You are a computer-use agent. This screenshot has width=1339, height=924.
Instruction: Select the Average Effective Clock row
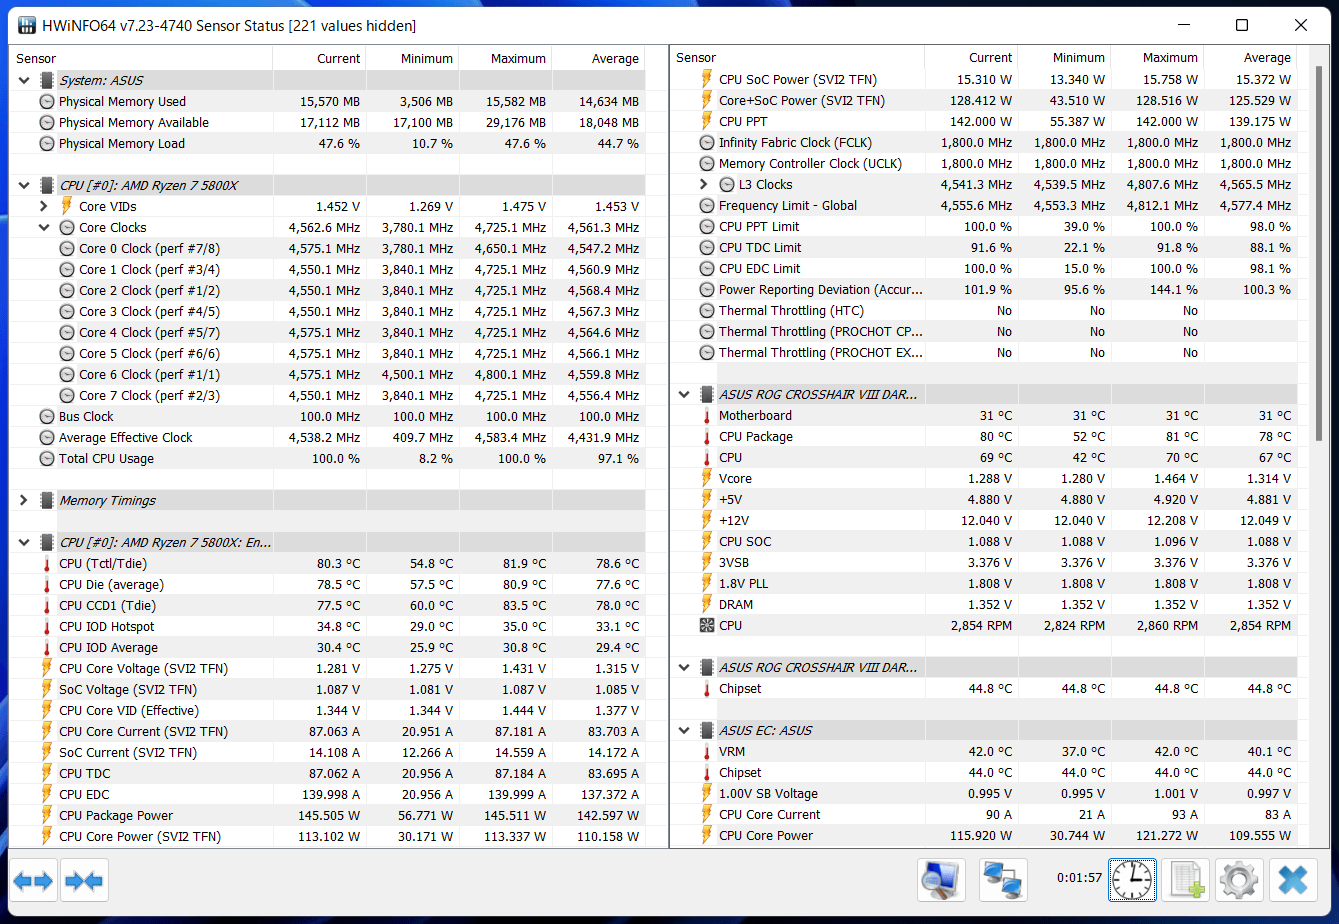pyautogui.click(x=328, y=438)
